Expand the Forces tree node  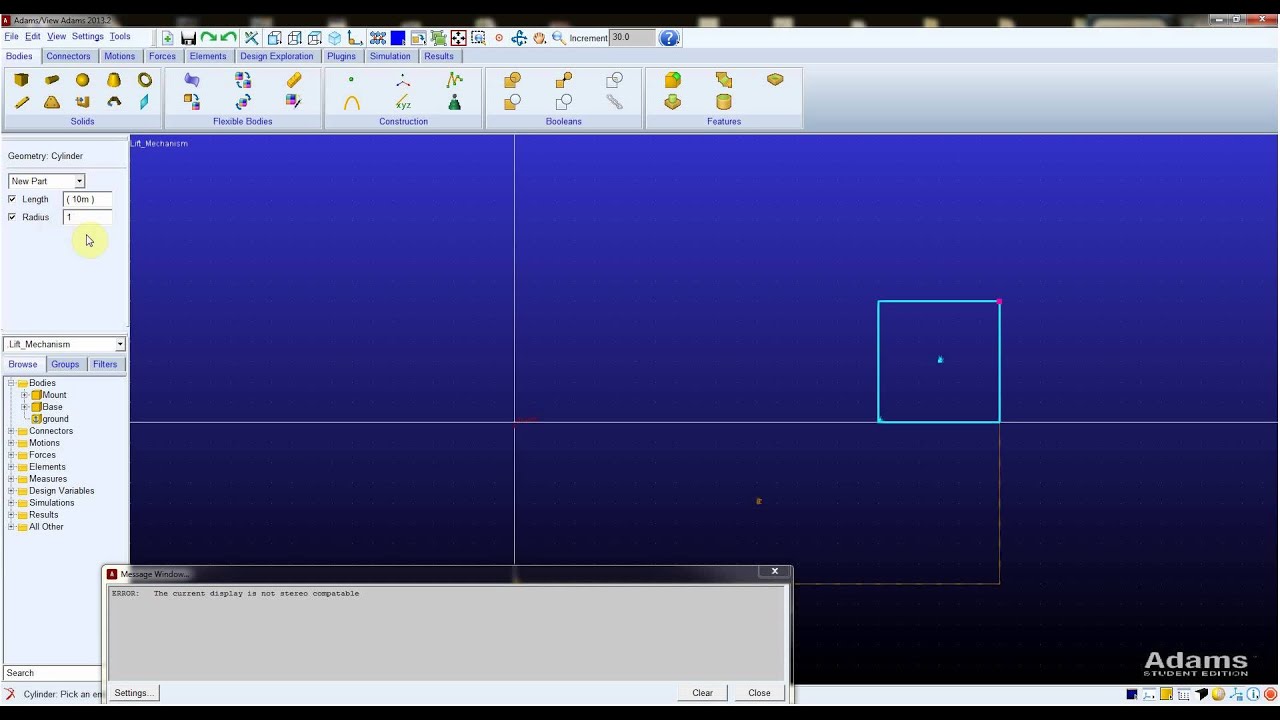click(12, 455)
